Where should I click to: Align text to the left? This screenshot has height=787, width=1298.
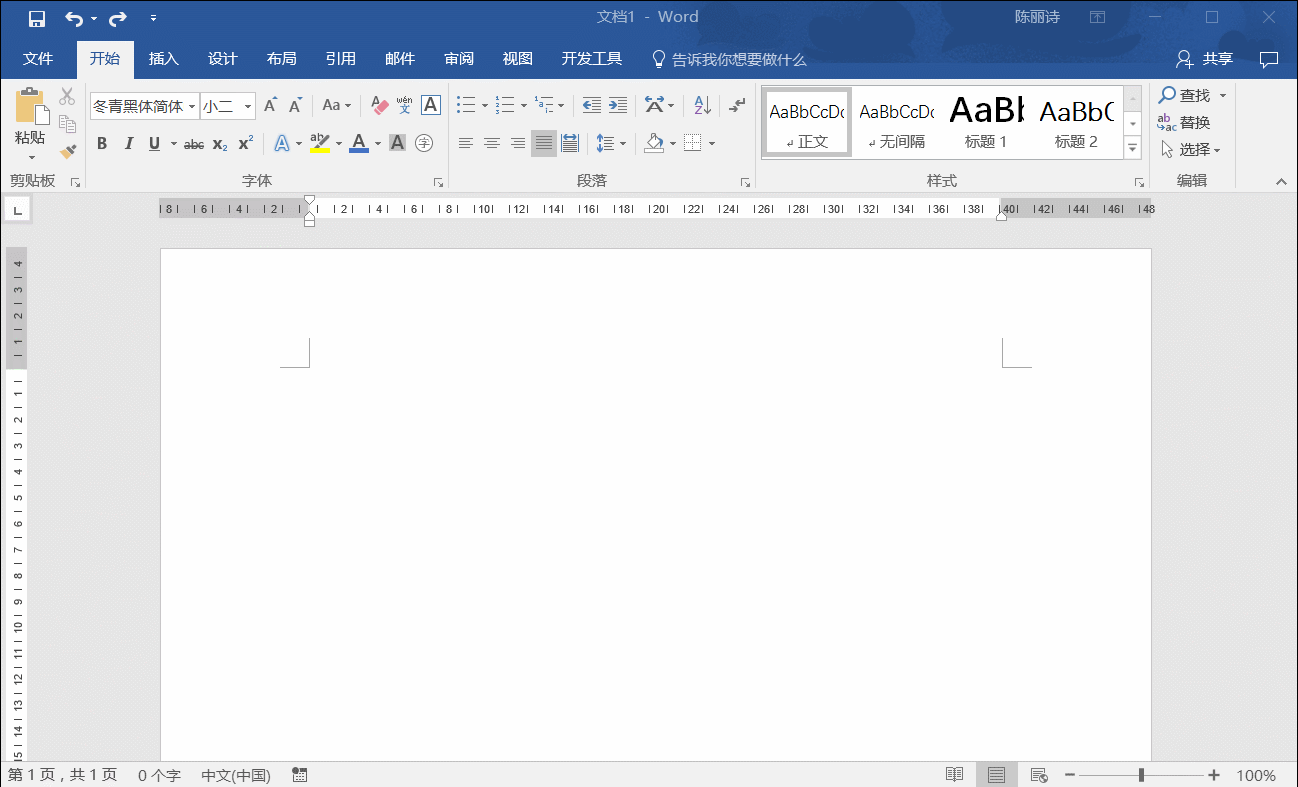coord(466,144)
